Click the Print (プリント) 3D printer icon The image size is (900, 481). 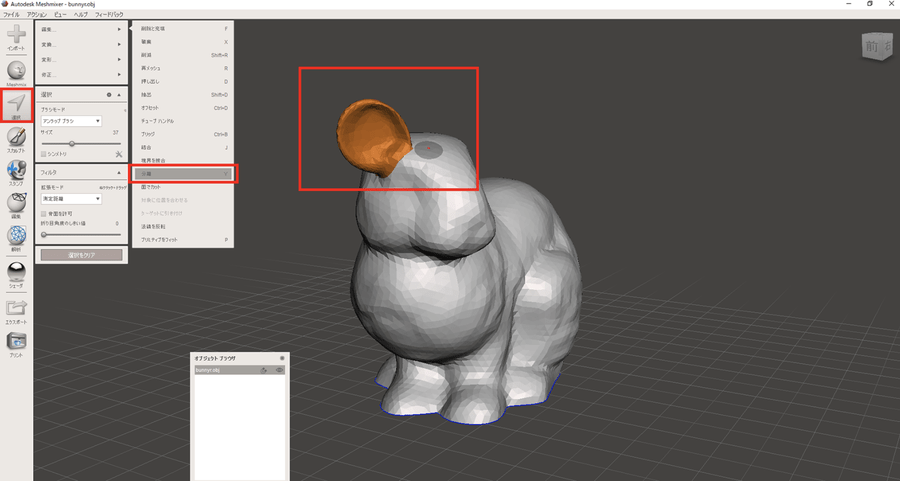point(16,341)
